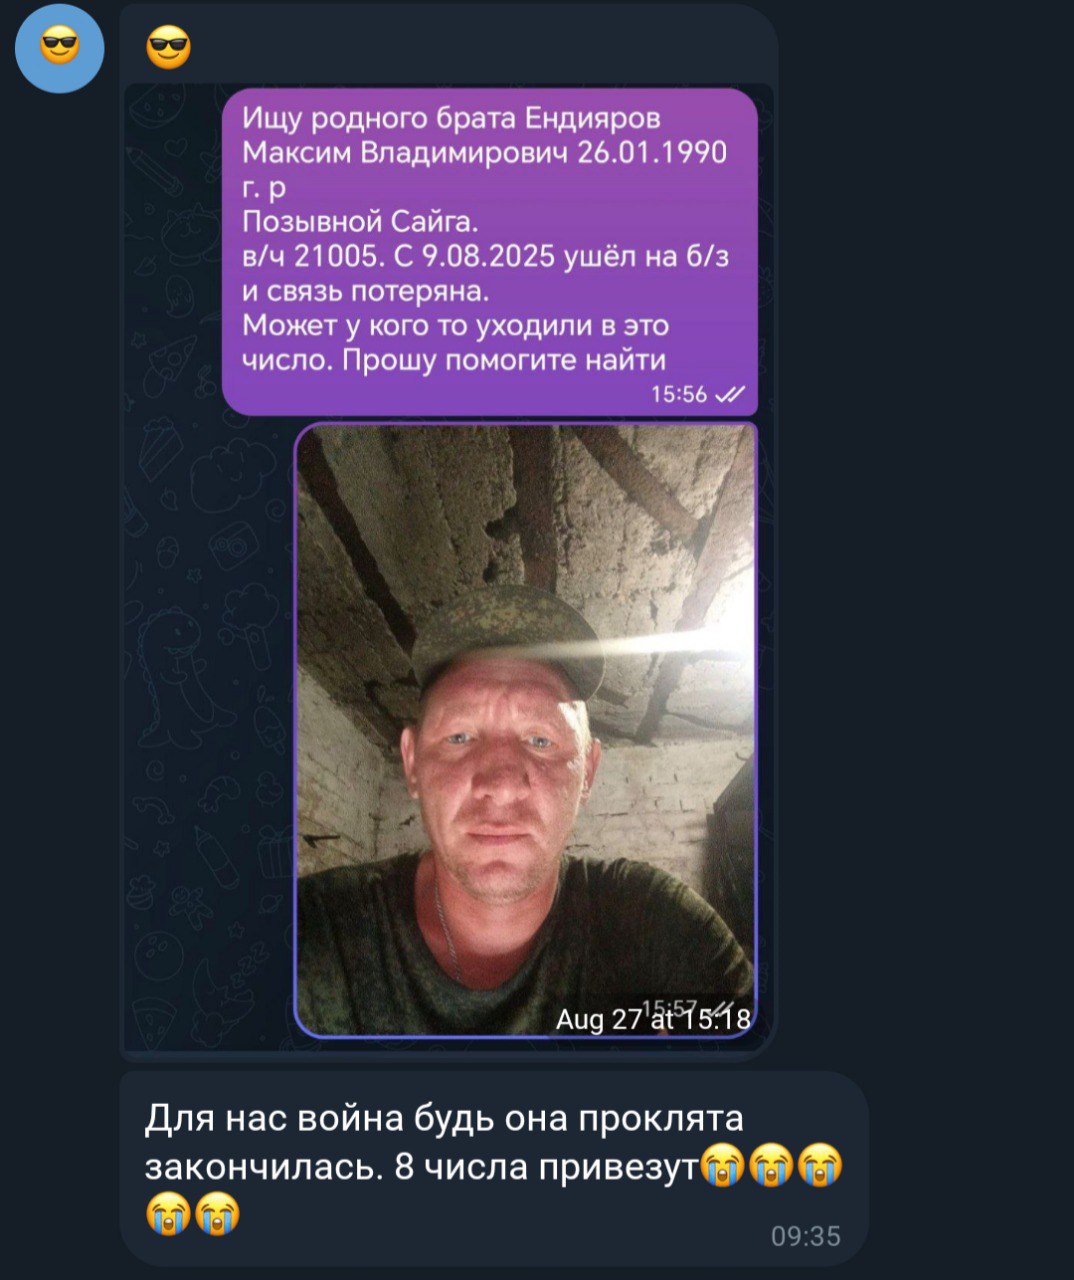Click the first crying emoji after "привезут"
1074x1280 pixels.
point(721,1166)
